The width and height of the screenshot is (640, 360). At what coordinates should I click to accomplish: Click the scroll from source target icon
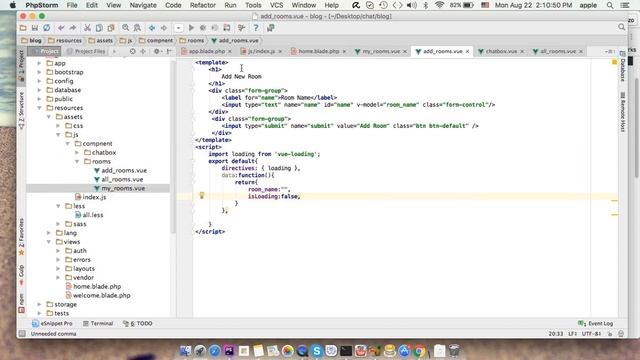[132, 51]
